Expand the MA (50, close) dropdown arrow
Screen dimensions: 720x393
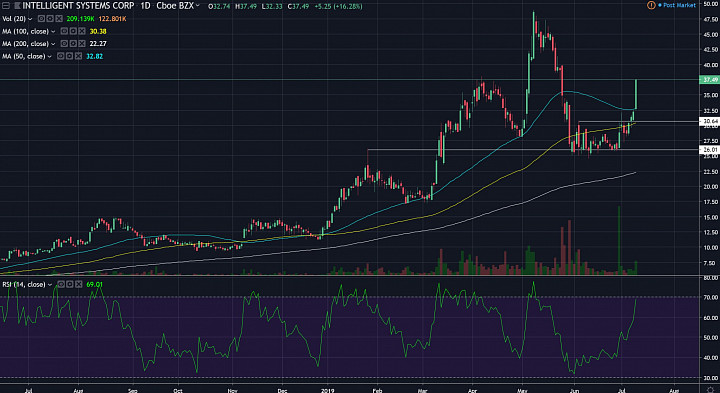[x=50, y=56]
